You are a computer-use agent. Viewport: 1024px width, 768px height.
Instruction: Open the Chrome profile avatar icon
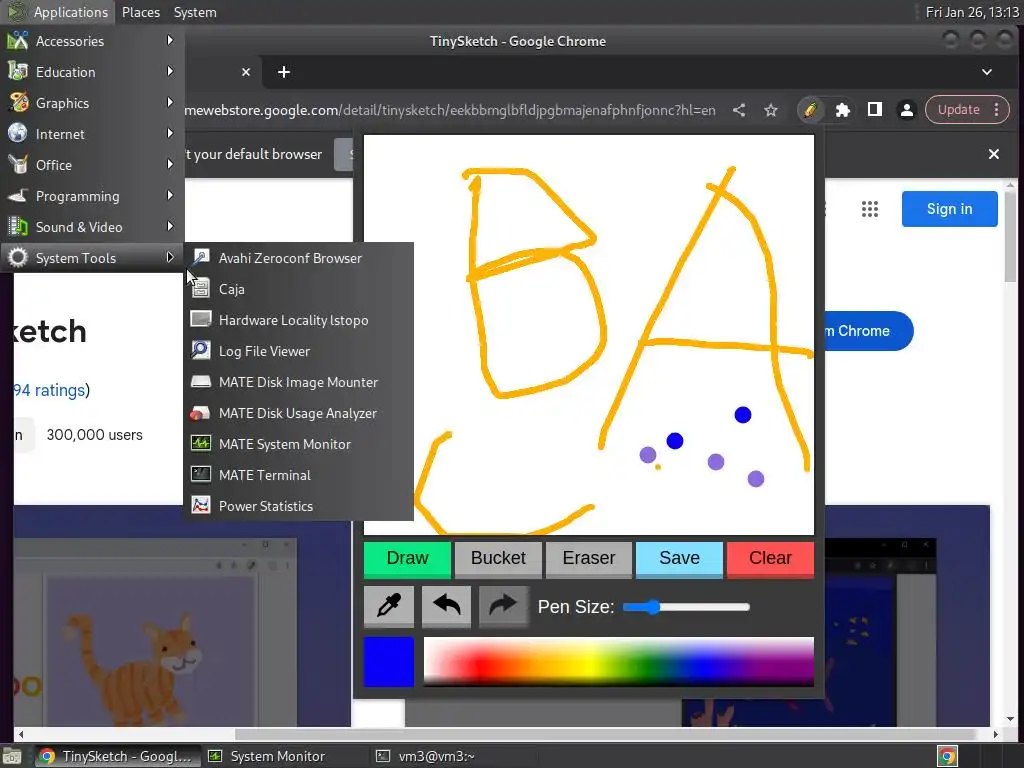906,110
